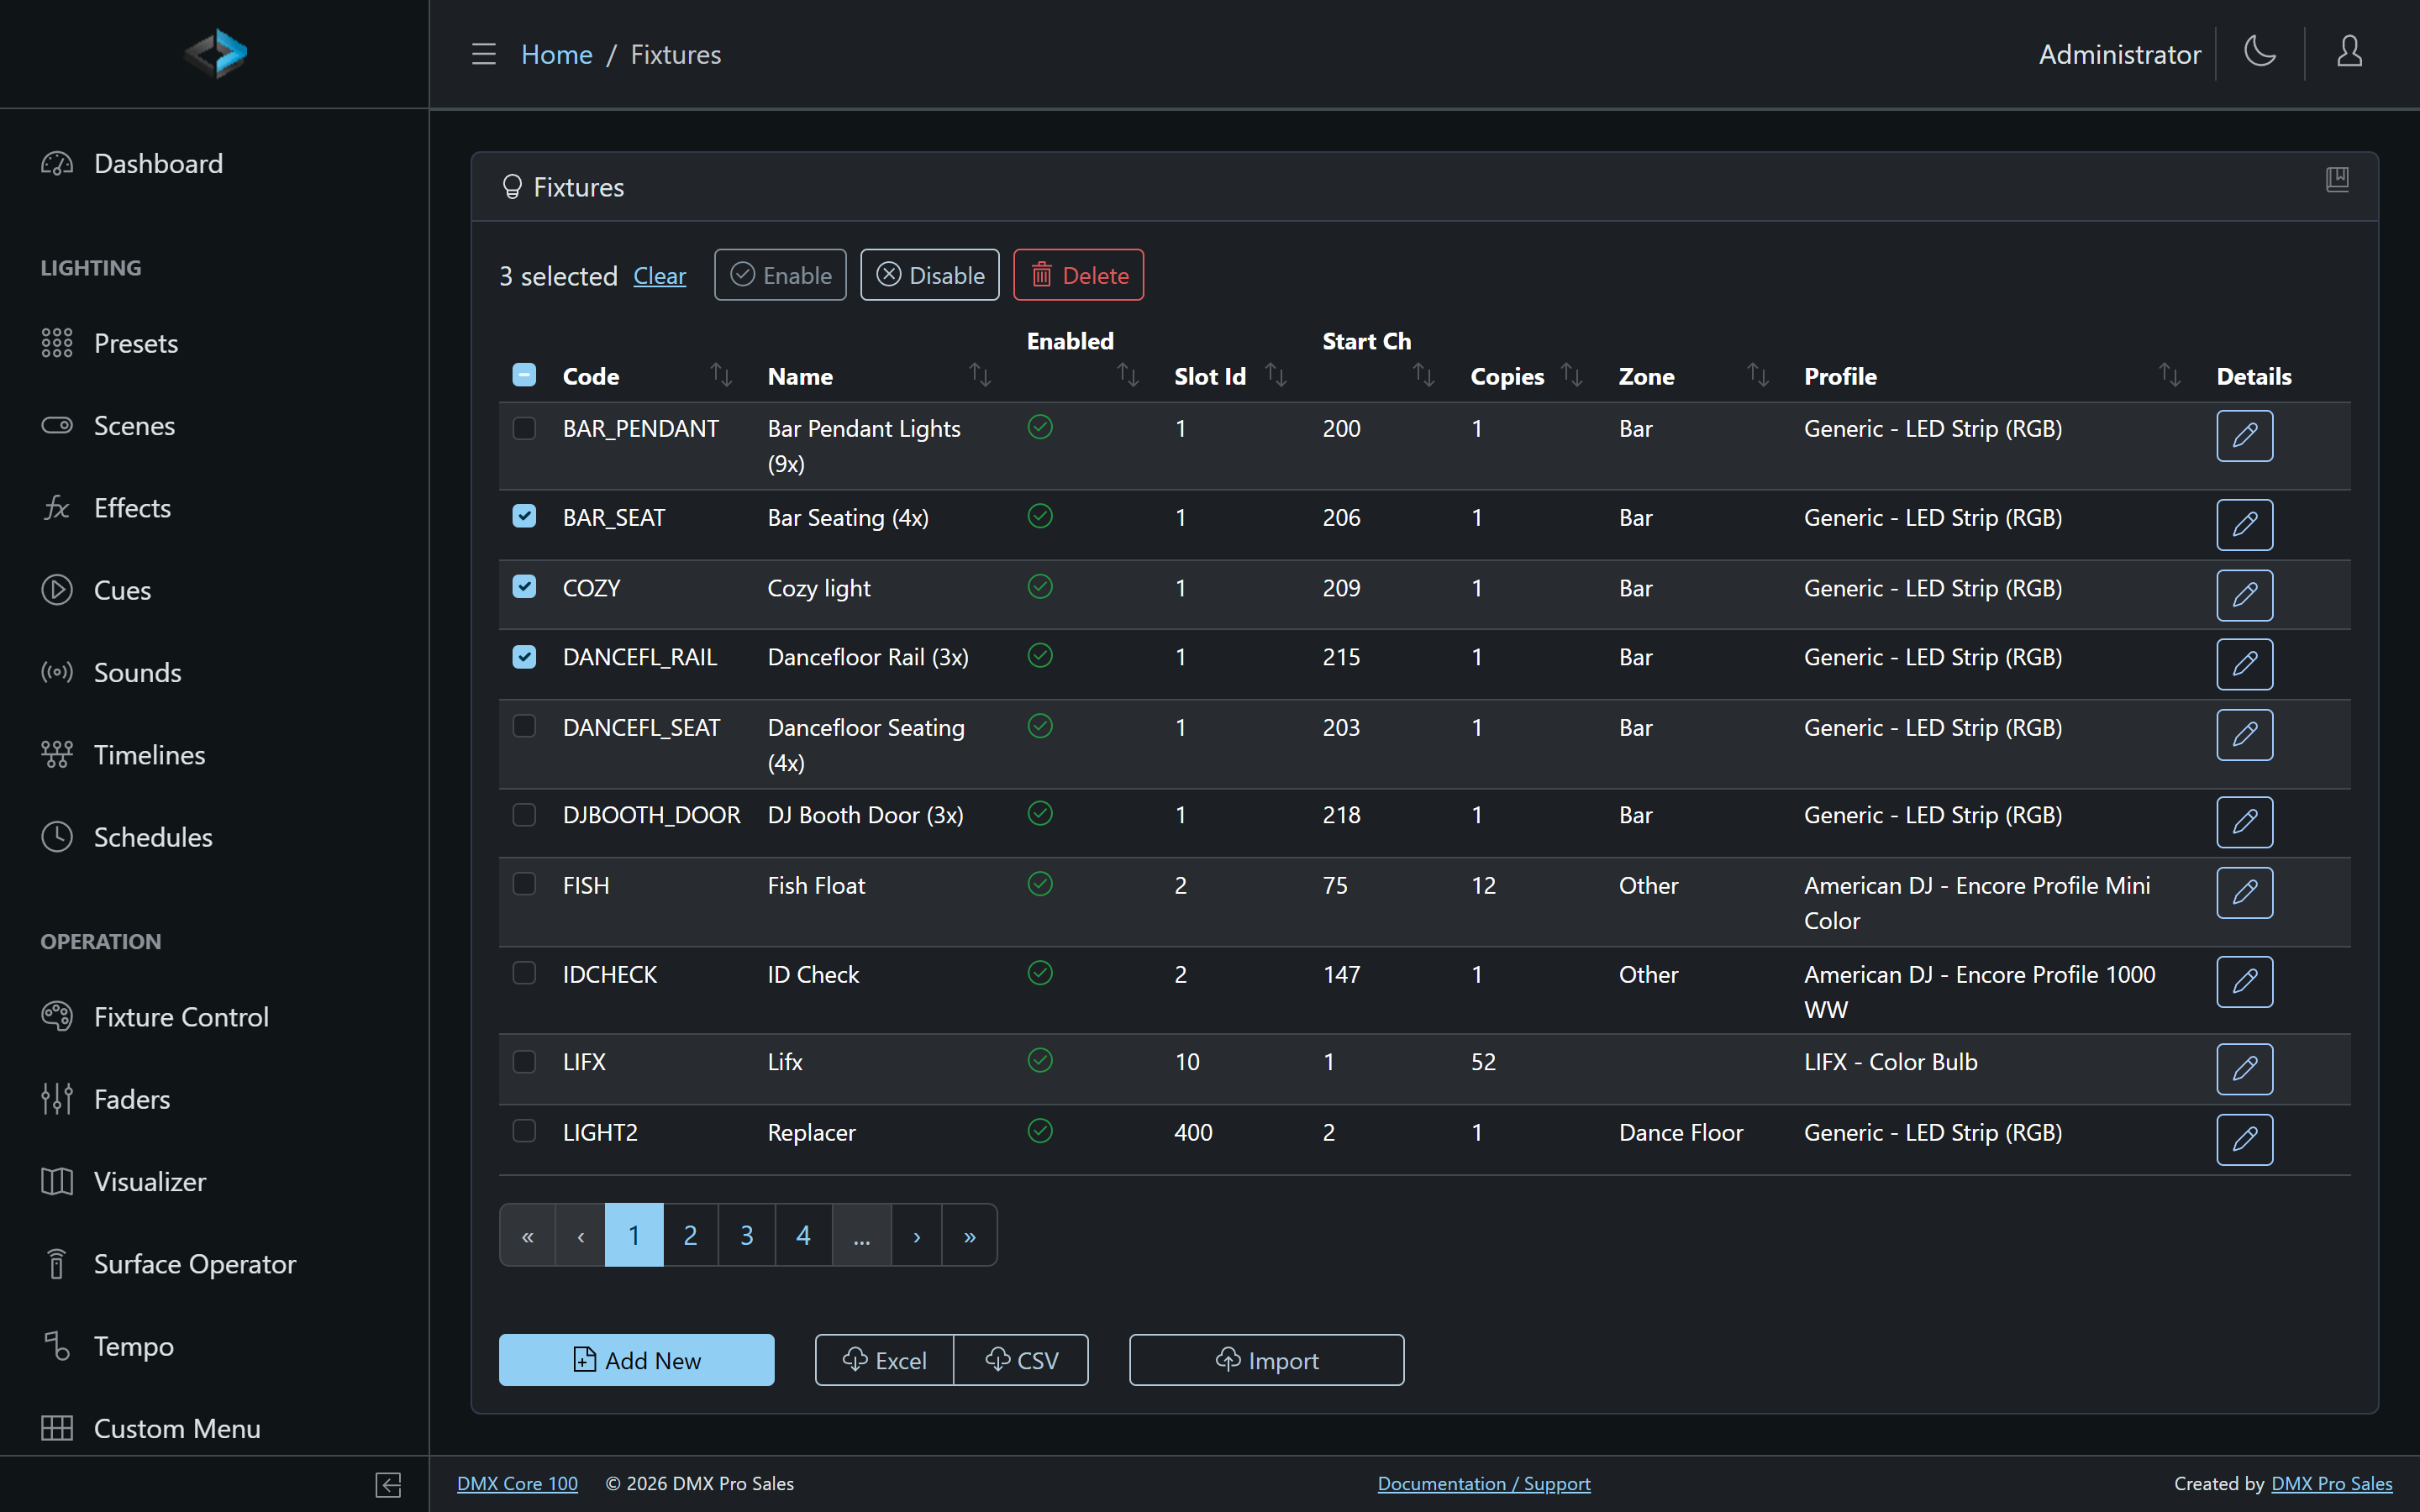Click the app logo in the sidebar

[215, 54]
